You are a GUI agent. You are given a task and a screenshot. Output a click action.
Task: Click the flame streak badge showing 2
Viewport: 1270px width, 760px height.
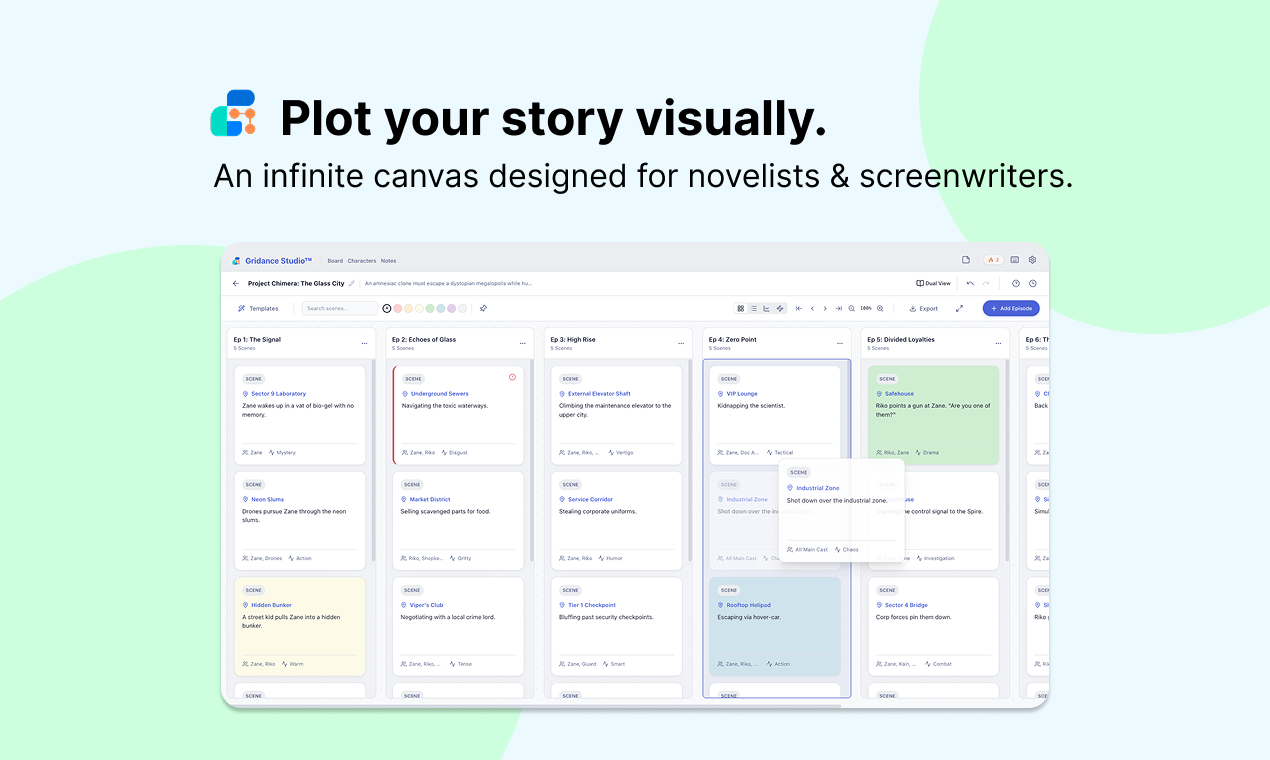tap(993, 260)
